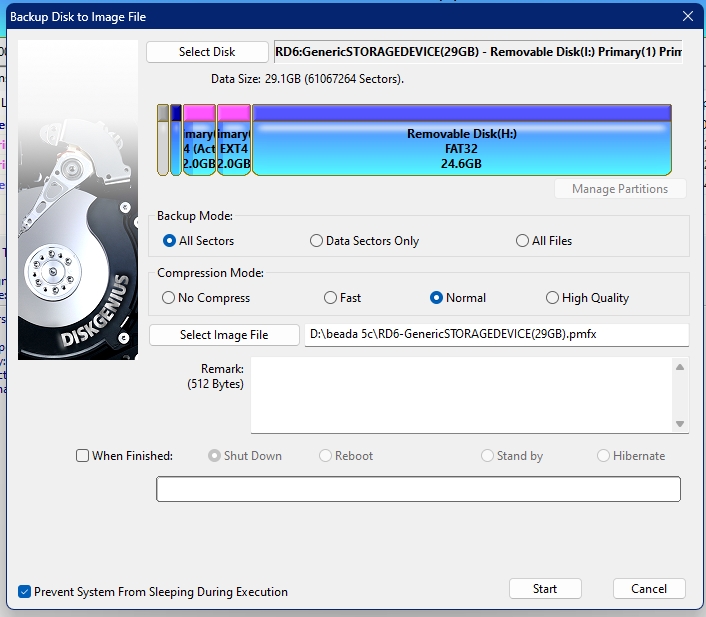
Task: Select No Compress compression mode
Action: point(168,298)
